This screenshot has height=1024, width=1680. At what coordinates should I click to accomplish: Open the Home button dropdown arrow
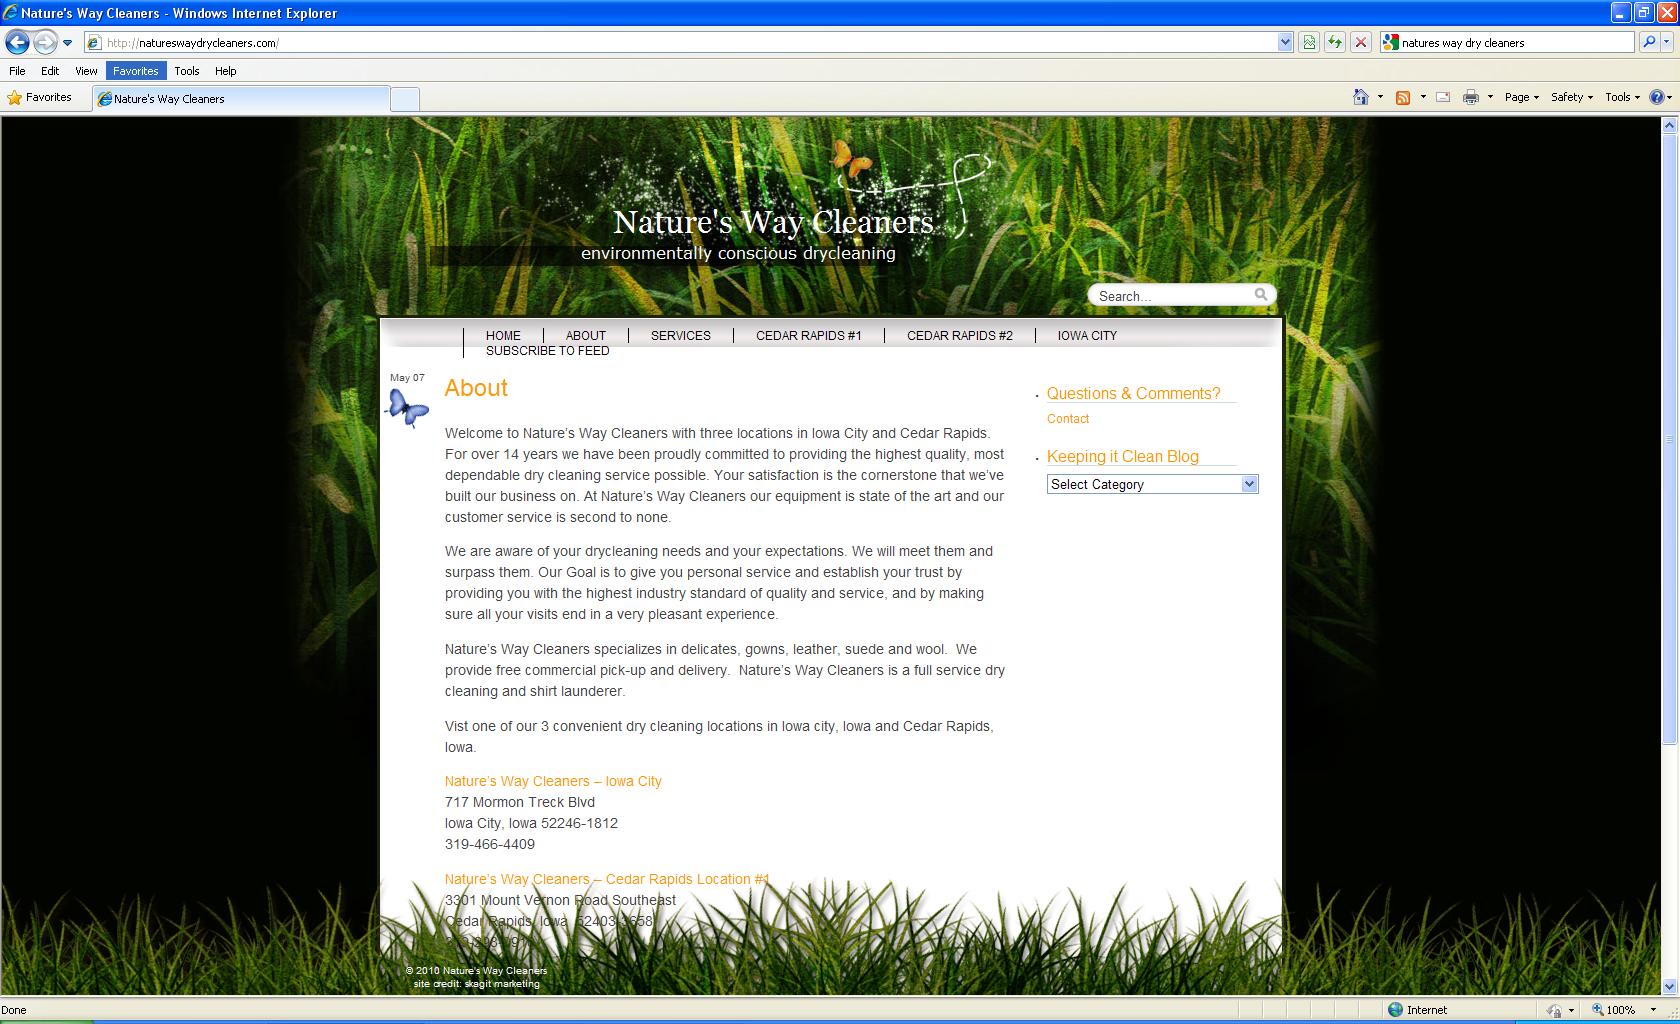[x=1380, y=97]
